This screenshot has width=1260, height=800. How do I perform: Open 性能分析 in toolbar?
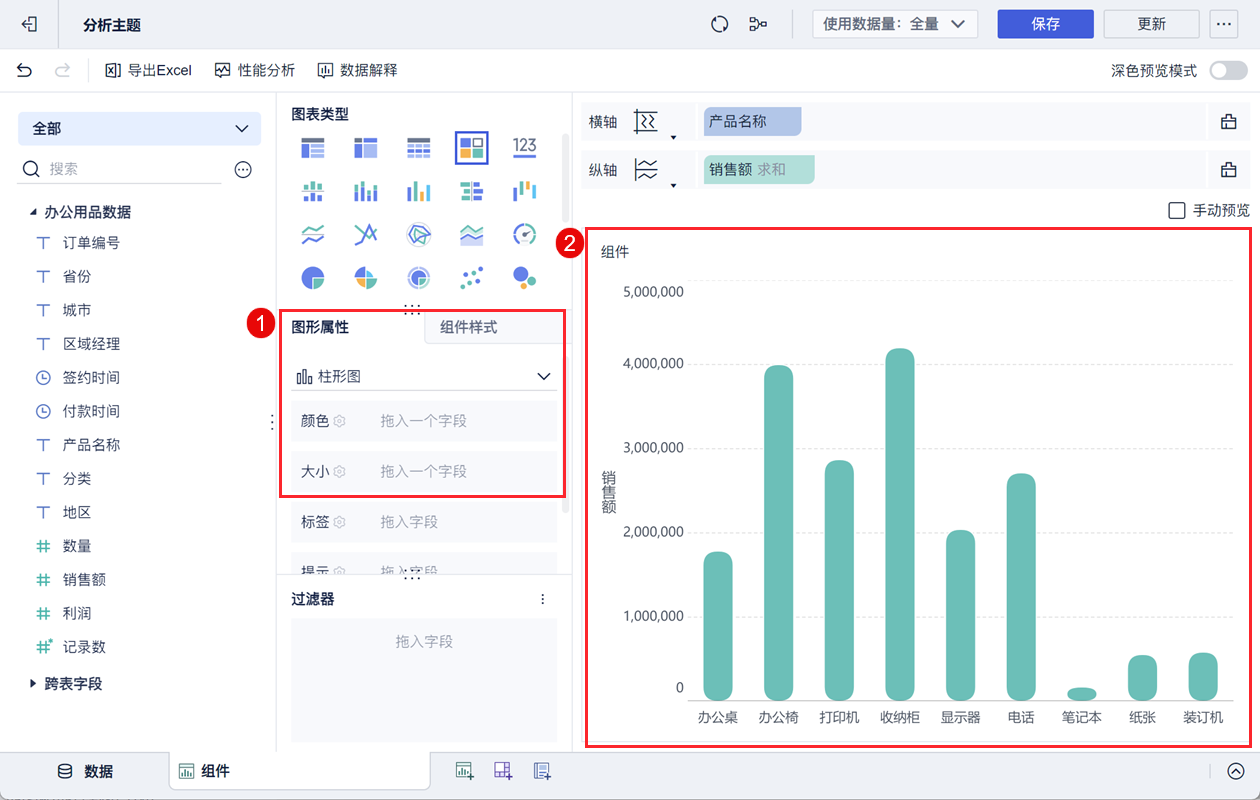(255, 70)
